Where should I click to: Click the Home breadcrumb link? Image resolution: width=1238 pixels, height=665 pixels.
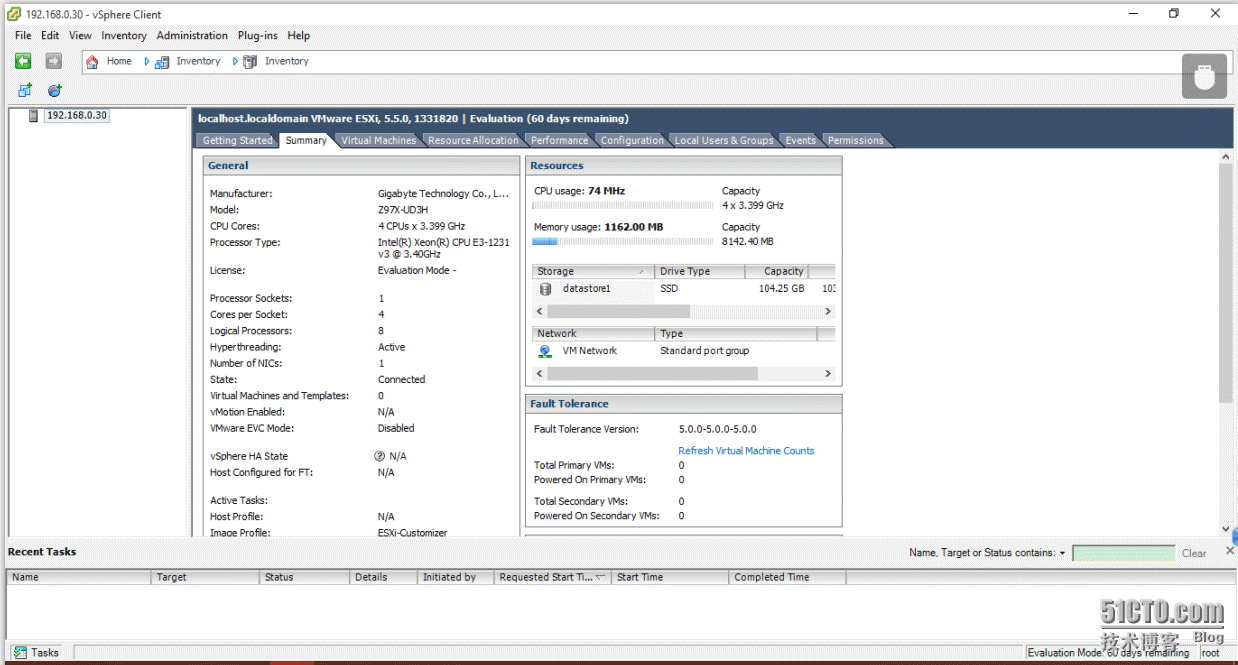pos(119,62)
